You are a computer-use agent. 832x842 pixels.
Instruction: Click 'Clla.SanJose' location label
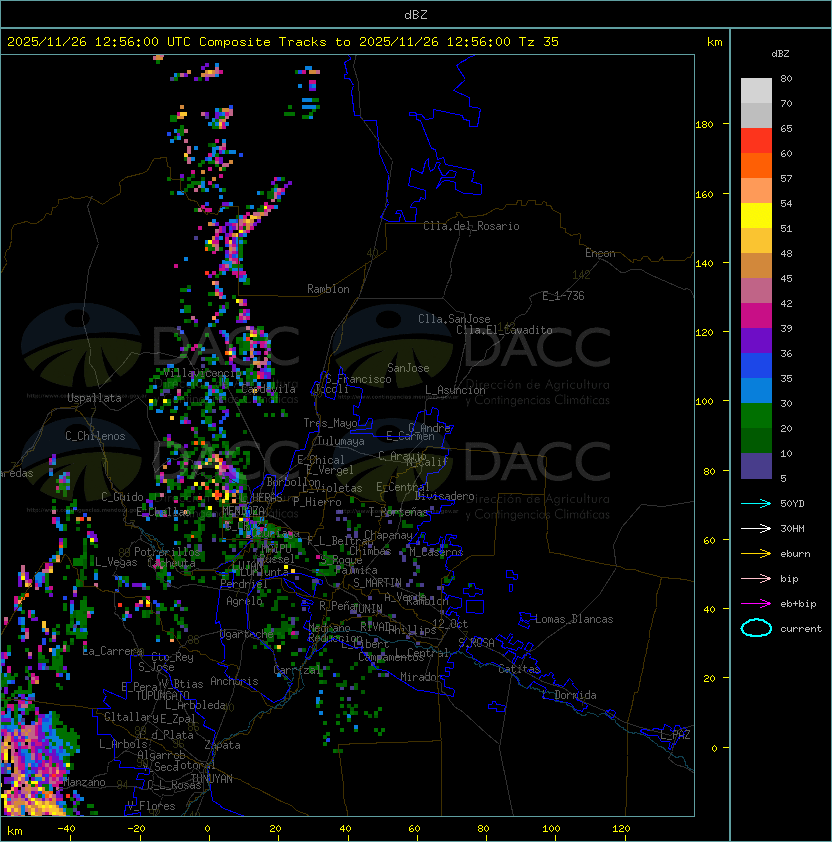454,319
